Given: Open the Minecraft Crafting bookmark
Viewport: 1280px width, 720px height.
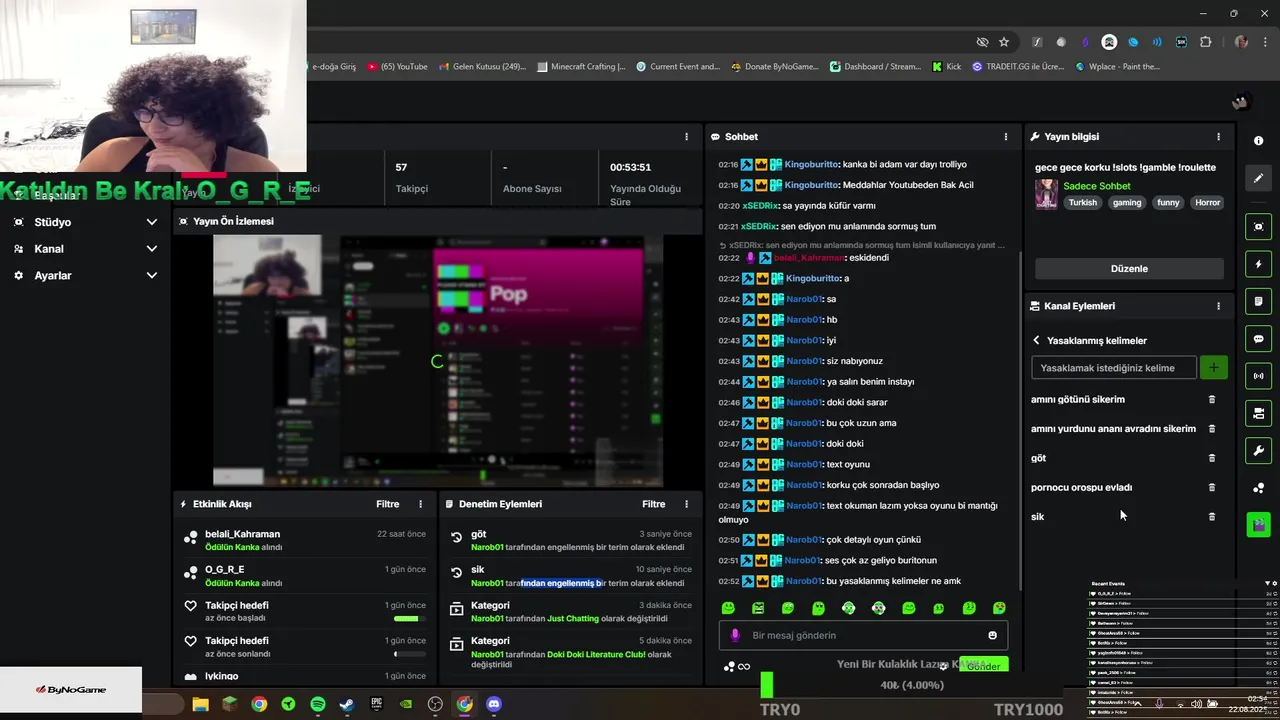Looking at the screenshot, I should (581, 67).
